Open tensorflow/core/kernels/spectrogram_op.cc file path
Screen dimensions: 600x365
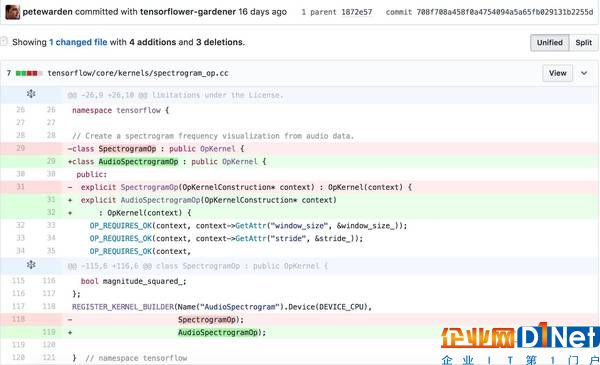(138, 73)
